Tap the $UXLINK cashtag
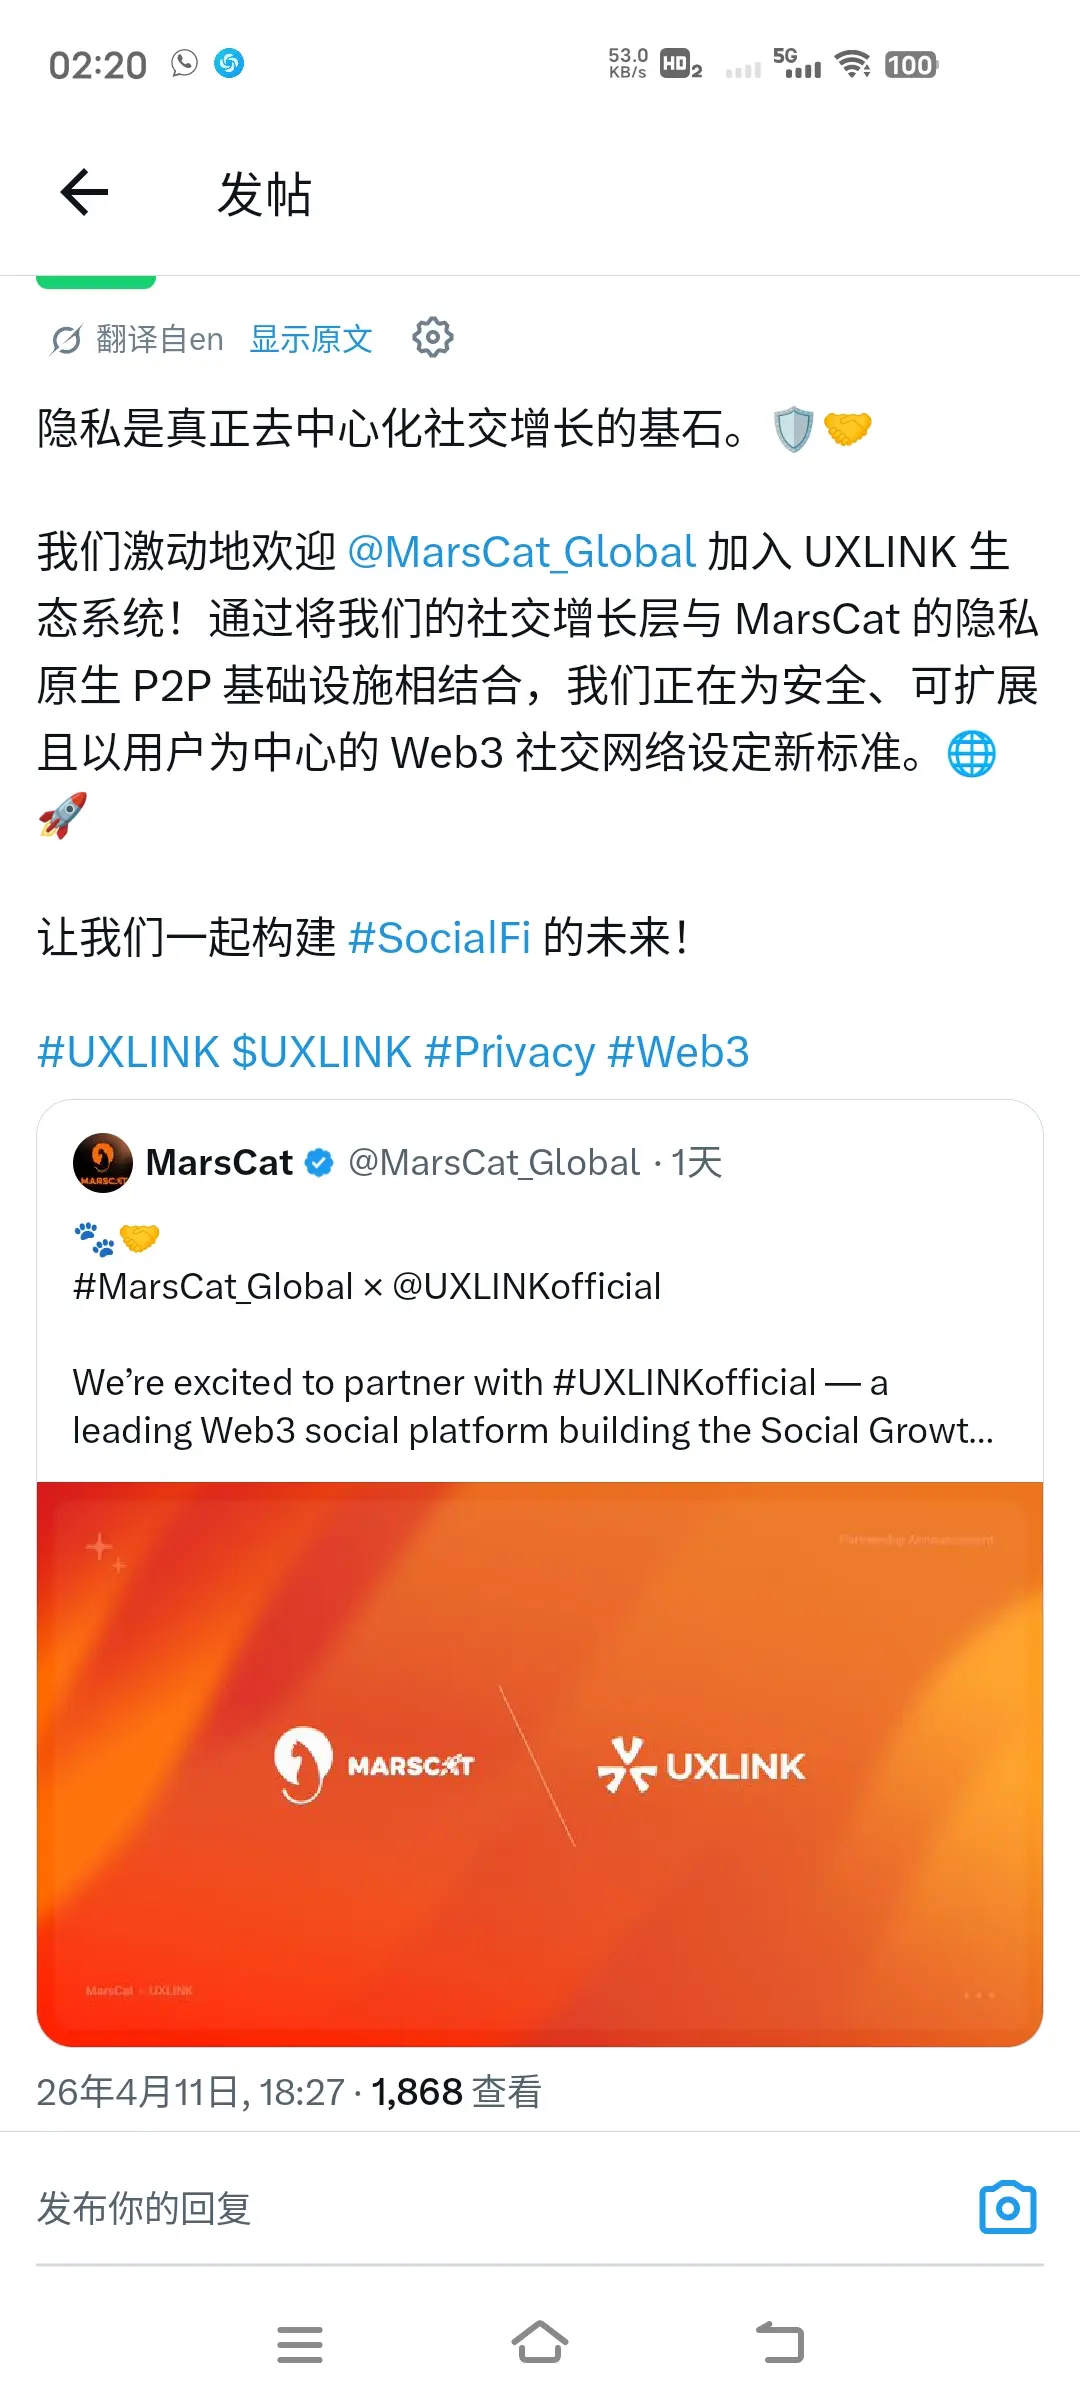1080x2408 pixels. [x=322, y=1052]
